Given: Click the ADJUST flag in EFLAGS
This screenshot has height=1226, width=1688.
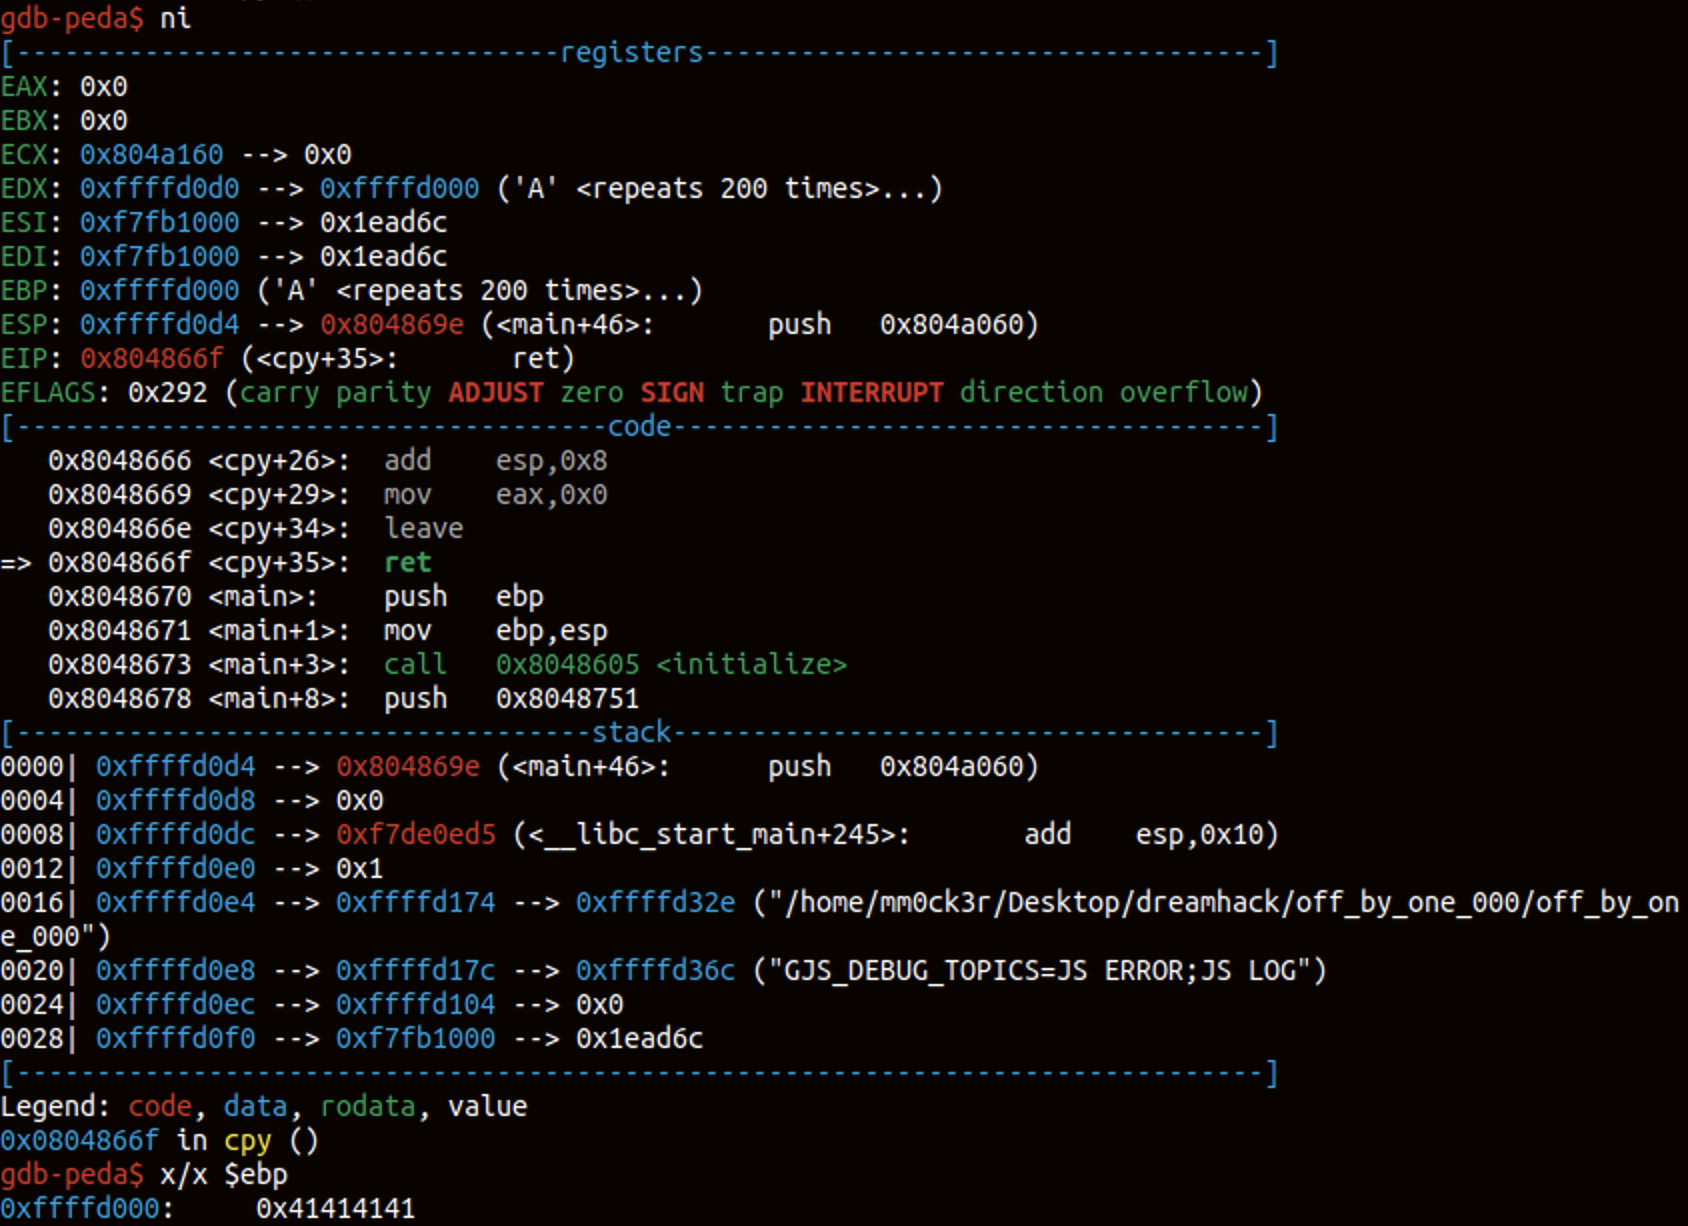Looking at the screenshot, I should pyautogui.click(x=496, y=393).
